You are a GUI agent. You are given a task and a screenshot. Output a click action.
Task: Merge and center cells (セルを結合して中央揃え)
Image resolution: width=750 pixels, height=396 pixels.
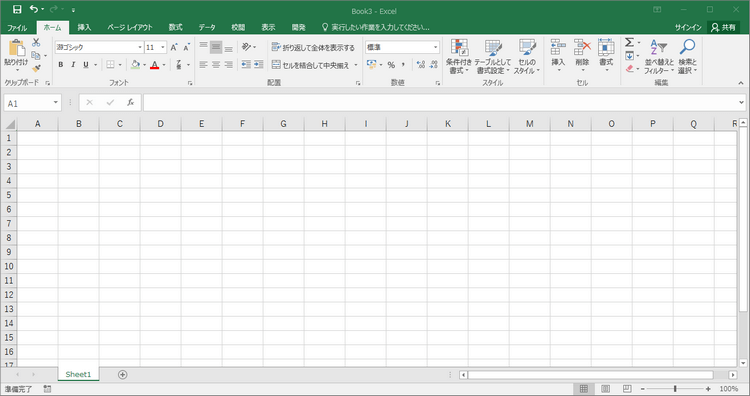pyautogui.click(x=311, y=65)
